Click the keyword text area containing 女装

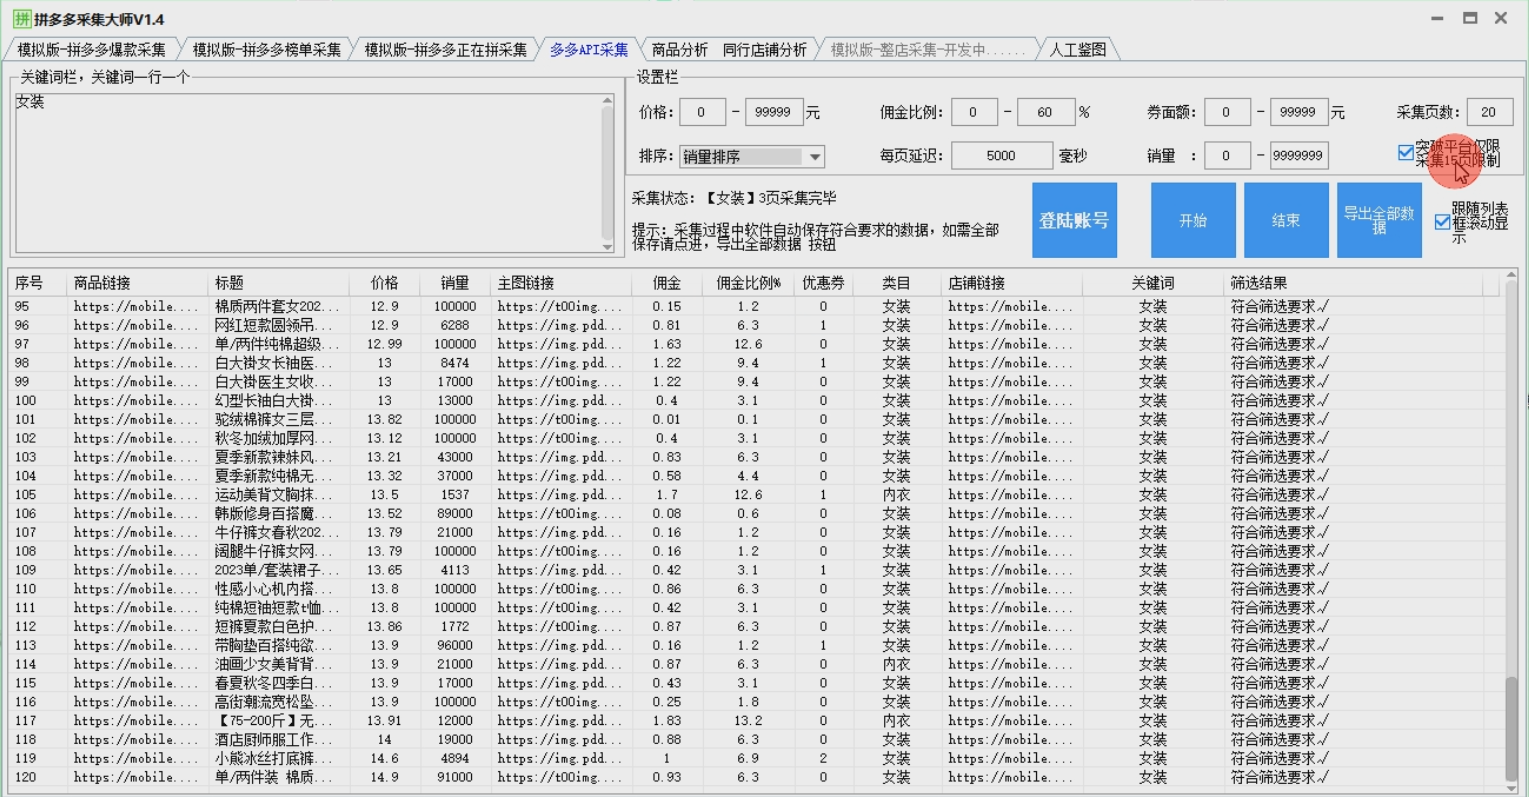[x=307, y=173]
